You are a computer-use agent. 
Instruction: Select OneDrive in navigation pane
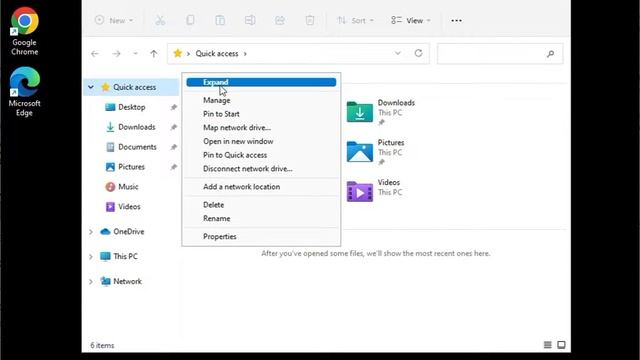click(x=128, y=231)
